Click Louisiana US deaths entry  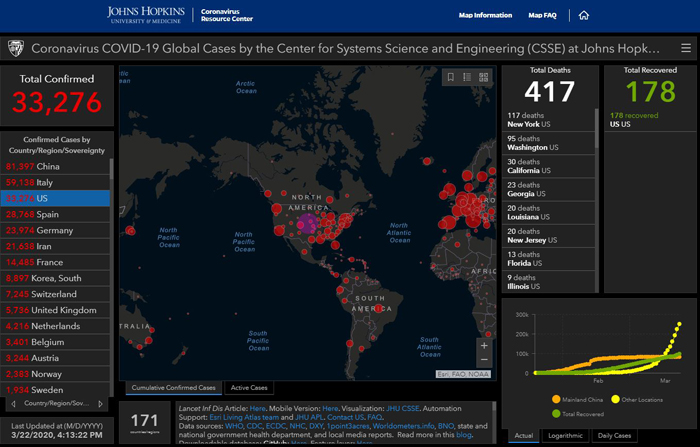(549, 213)
